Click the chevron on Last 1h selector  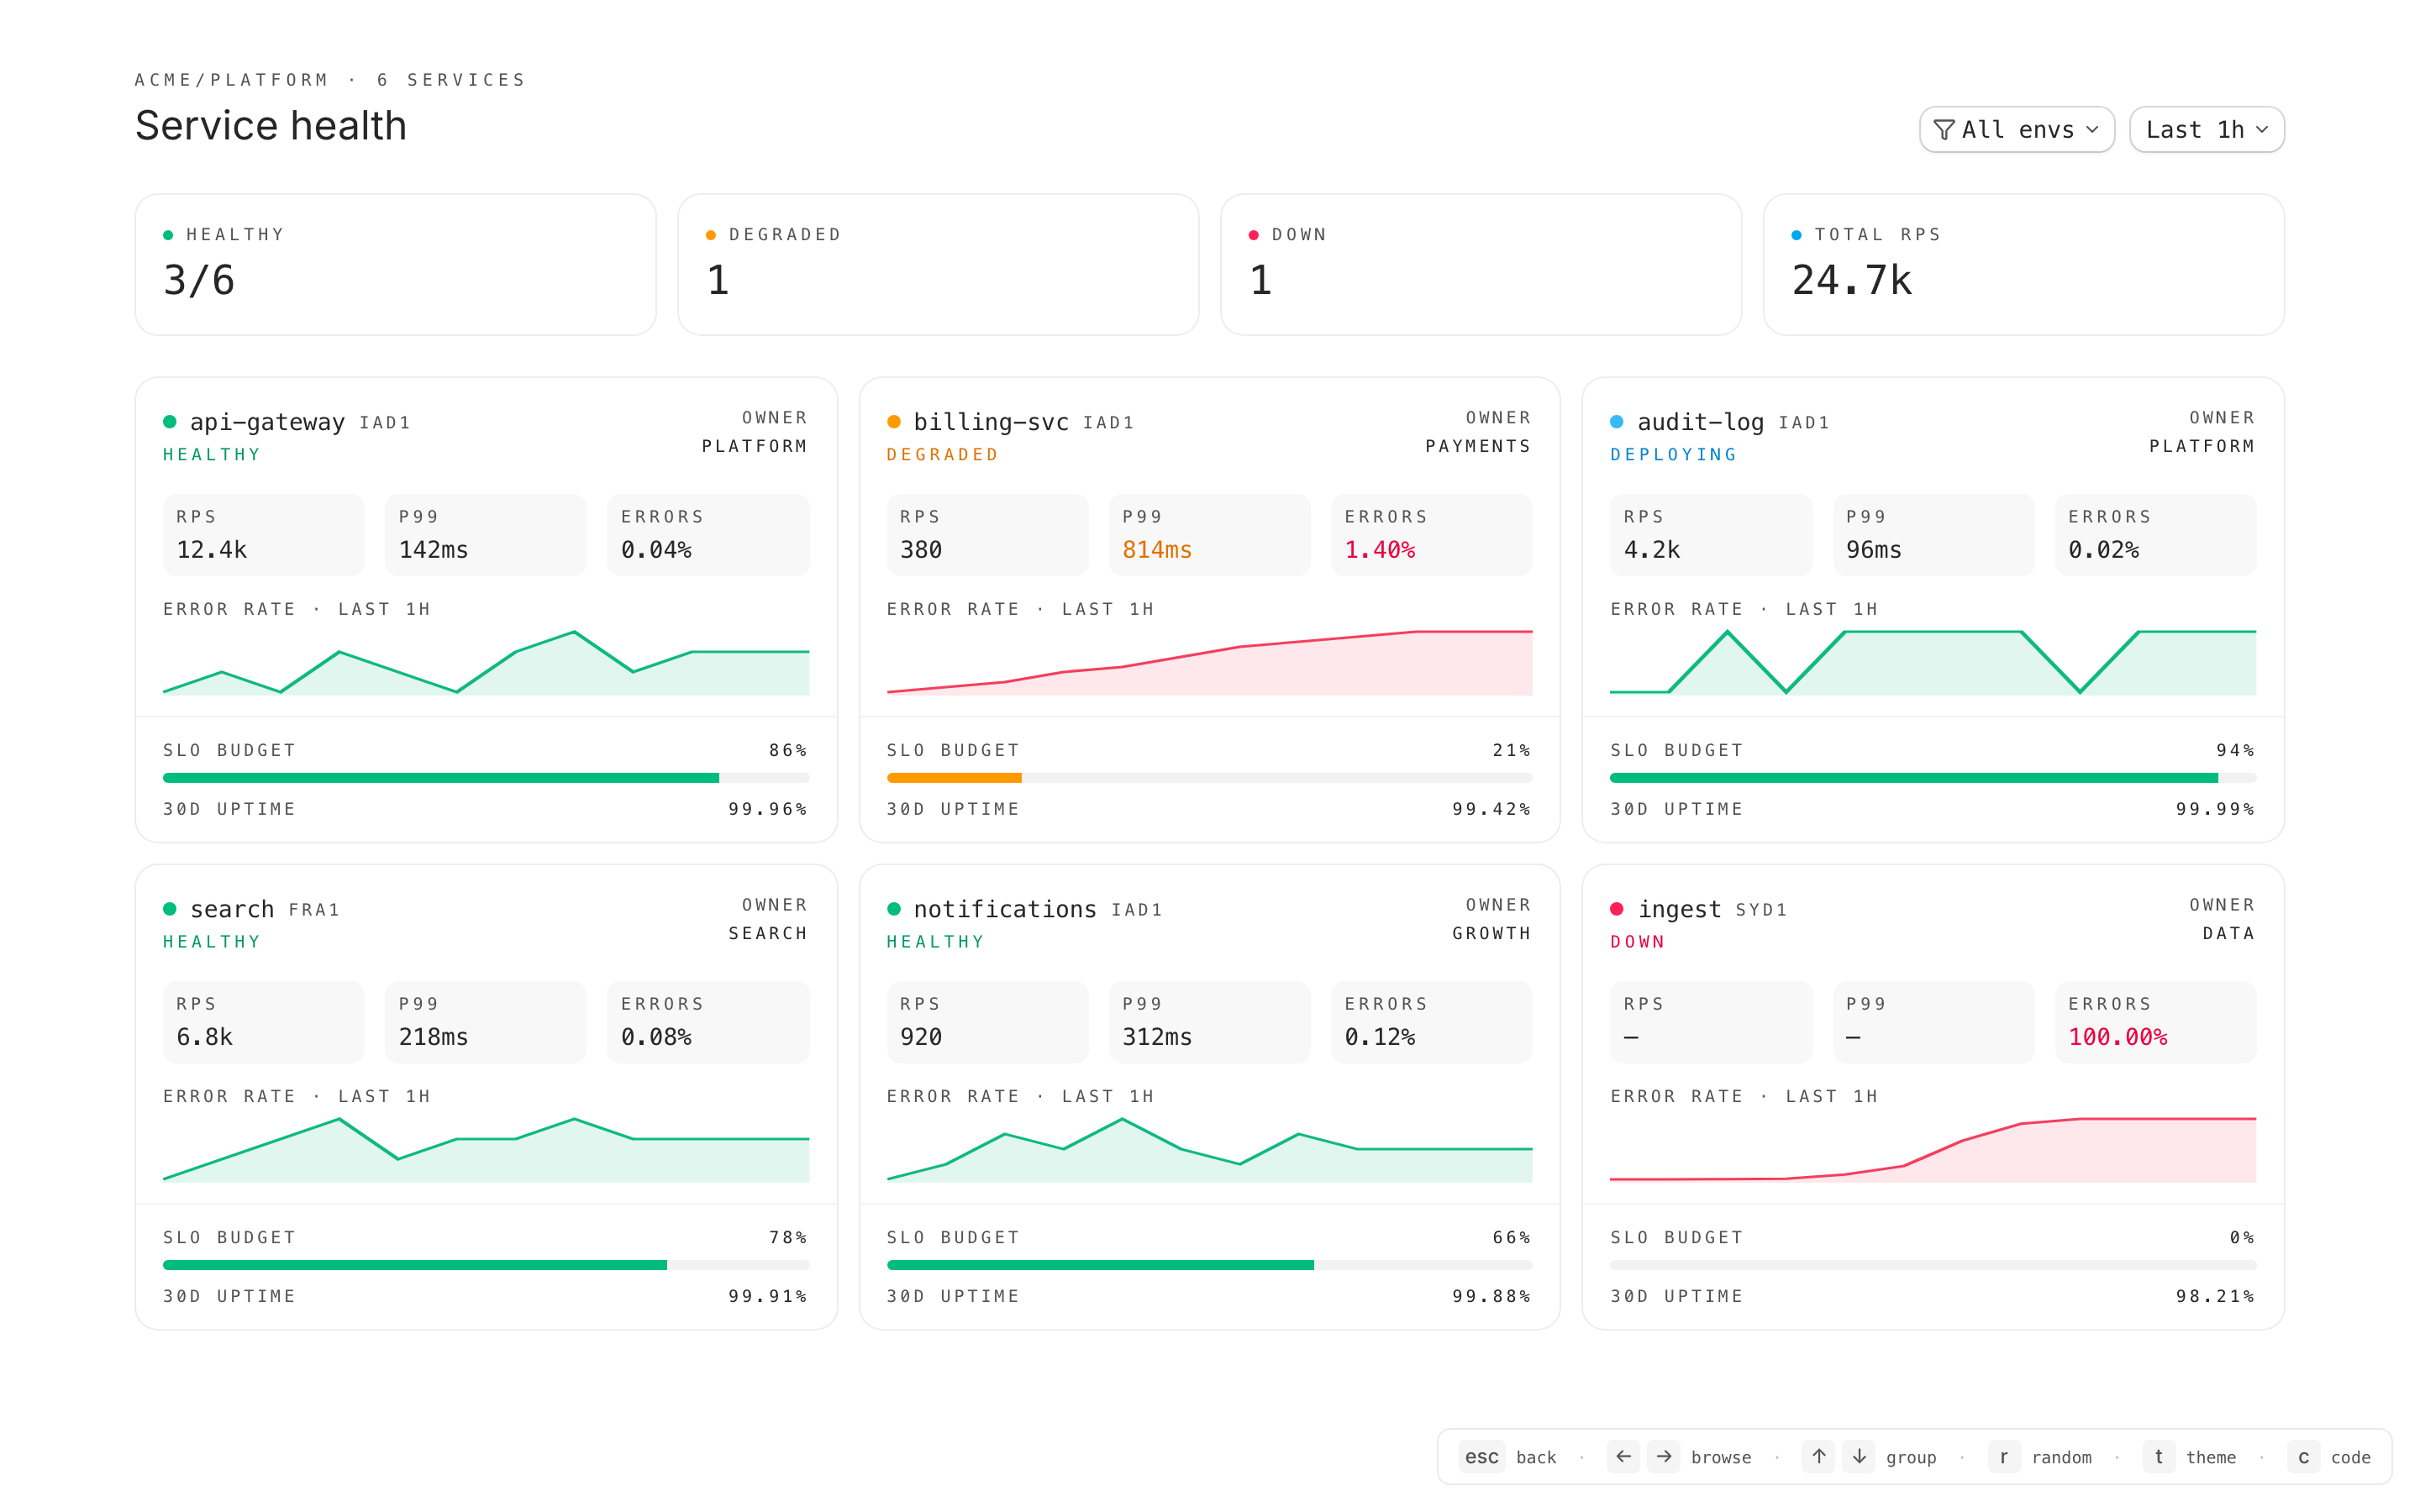point(2262,130)
